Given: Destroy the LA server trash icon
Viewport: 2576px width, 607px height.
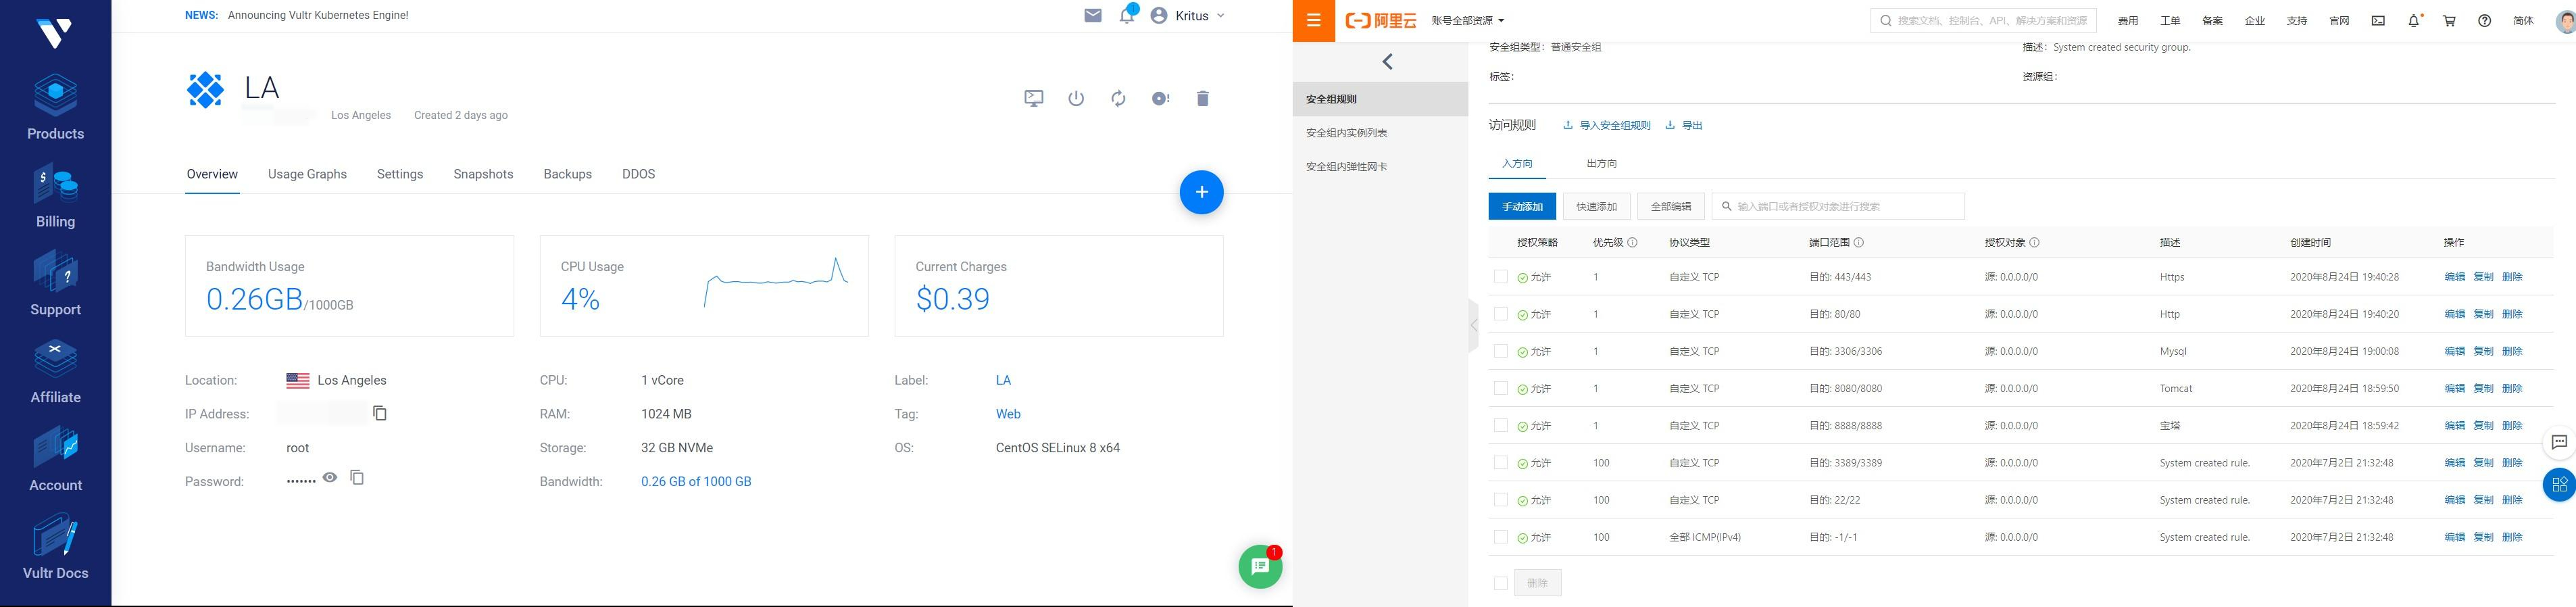Looking at the screenshot, I should coord(1203,98).
